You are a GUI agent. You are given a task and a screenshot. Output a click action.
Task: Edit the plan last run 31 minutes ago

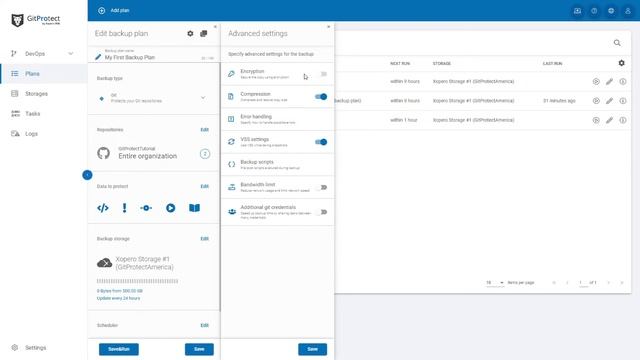coord(609,101)
